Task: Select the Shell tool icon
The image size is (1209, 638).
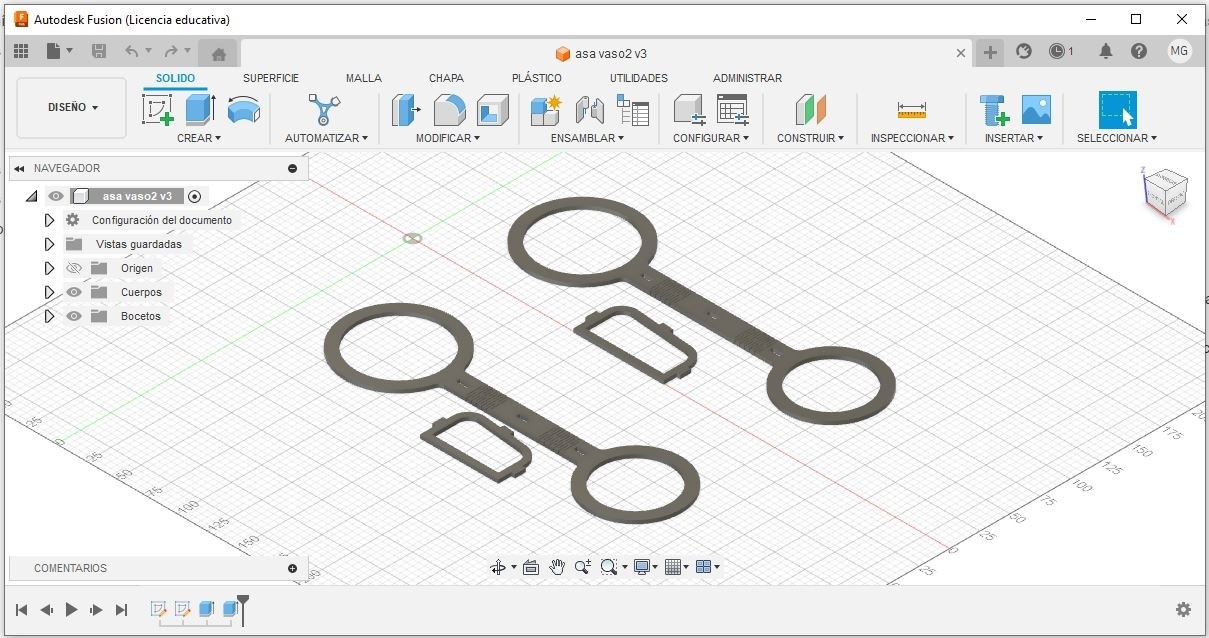Action: click(492, 109)
